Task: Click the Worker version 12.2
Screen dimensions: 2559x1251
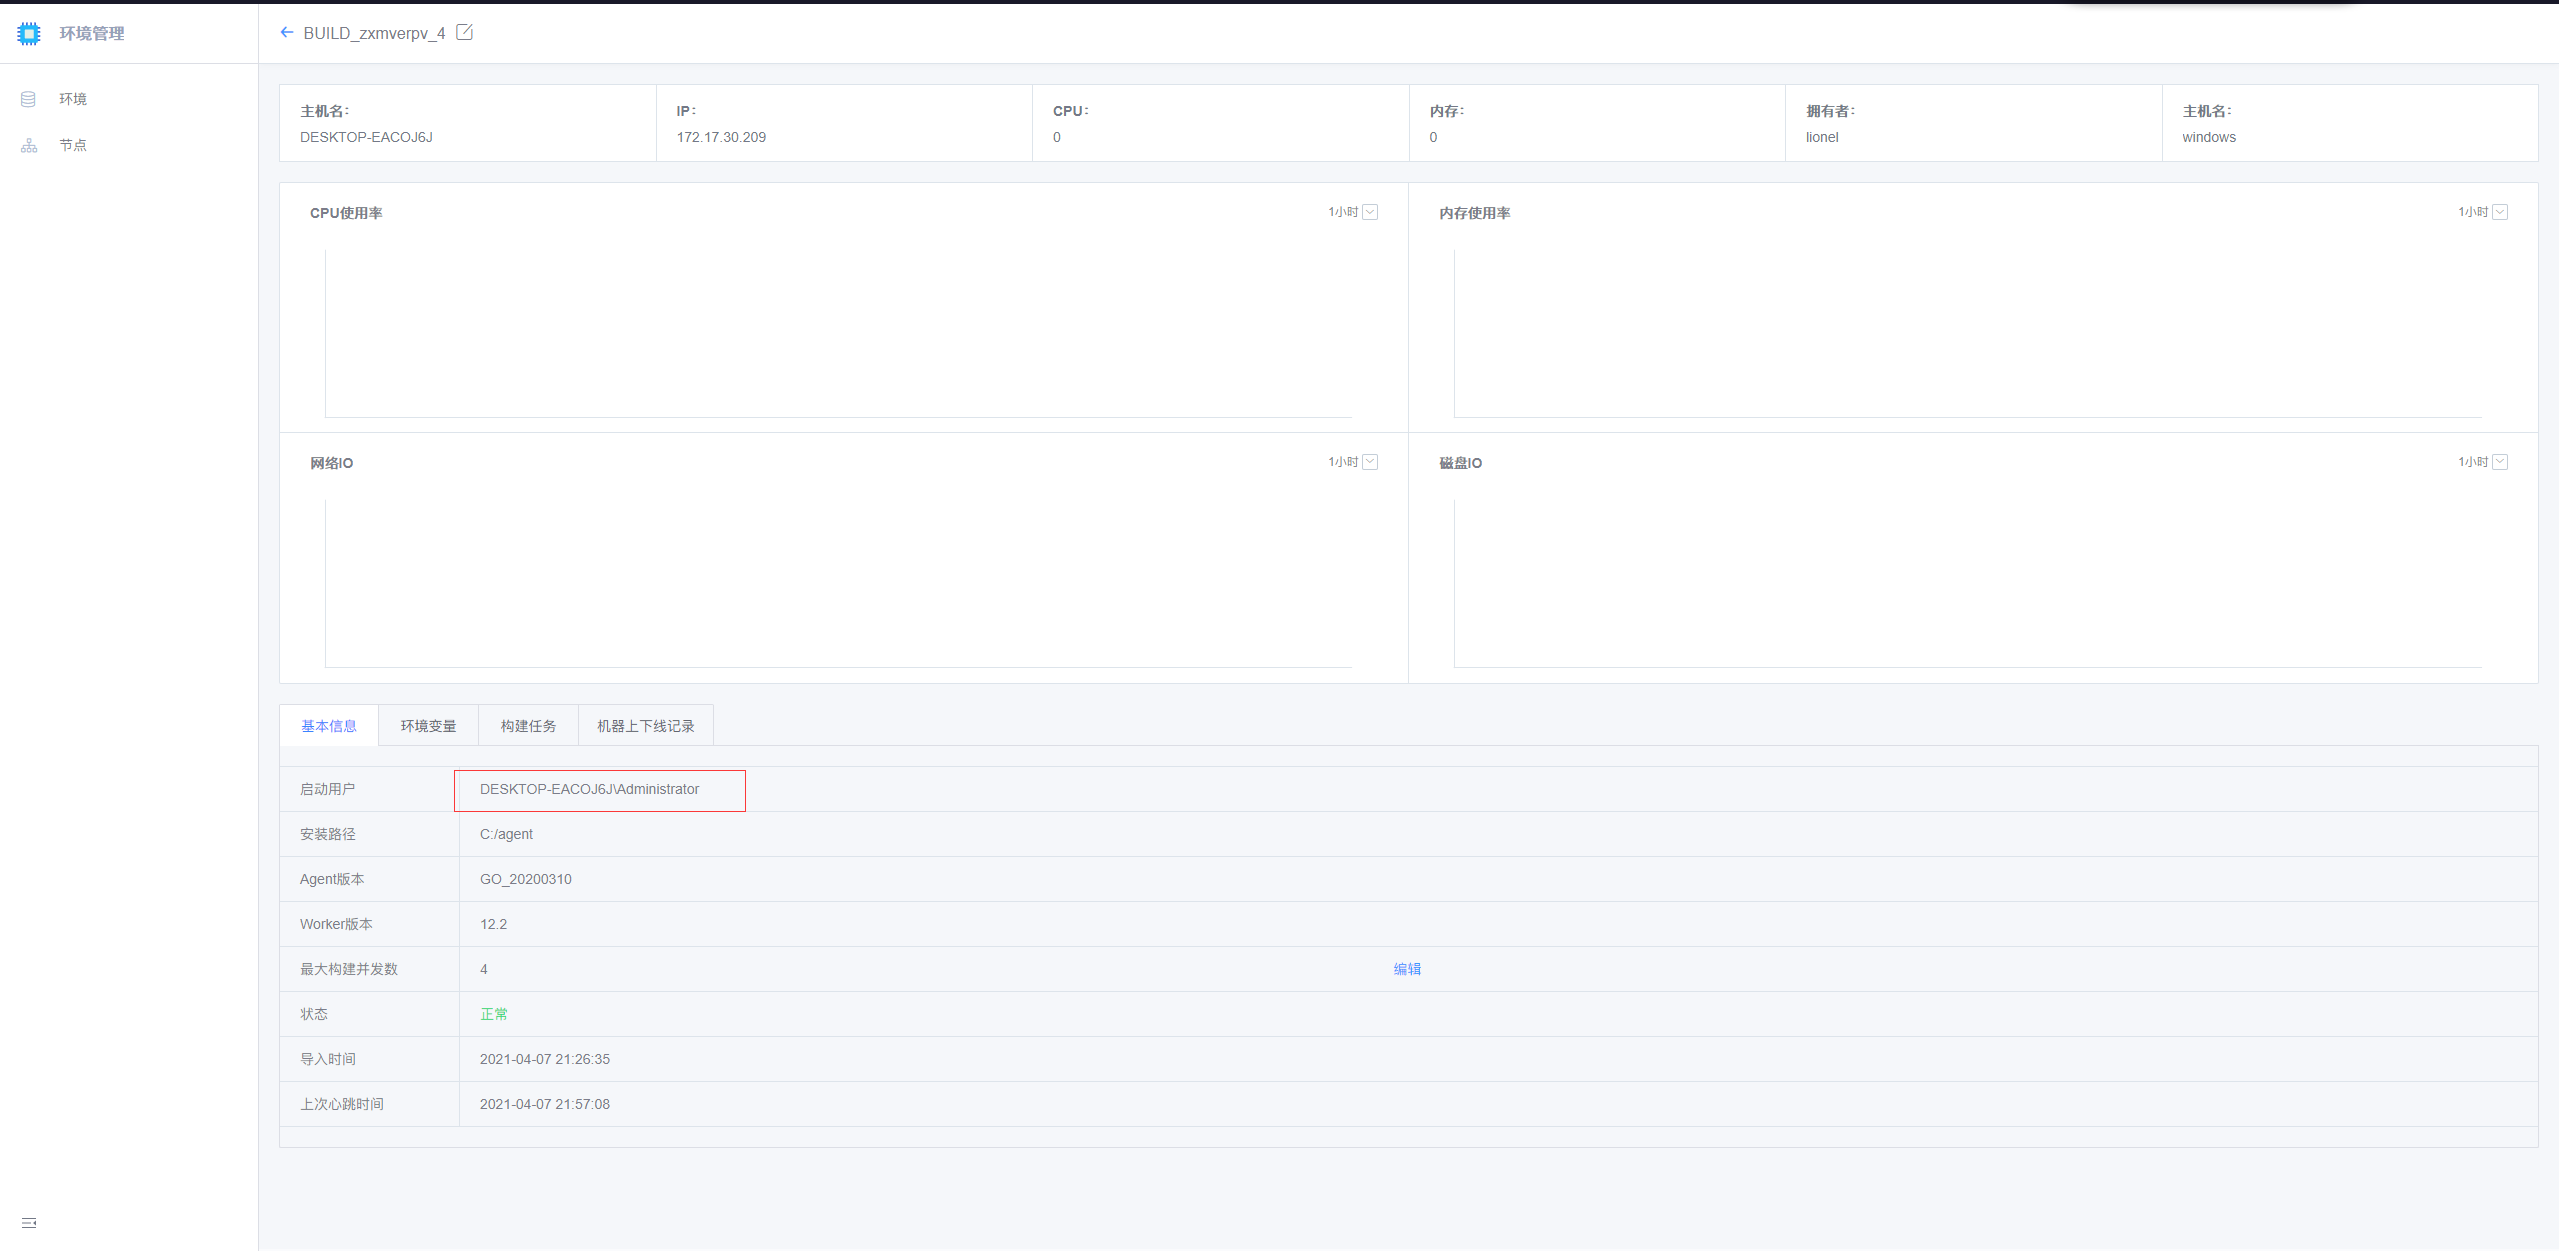Action: click(x=493, y=924)
